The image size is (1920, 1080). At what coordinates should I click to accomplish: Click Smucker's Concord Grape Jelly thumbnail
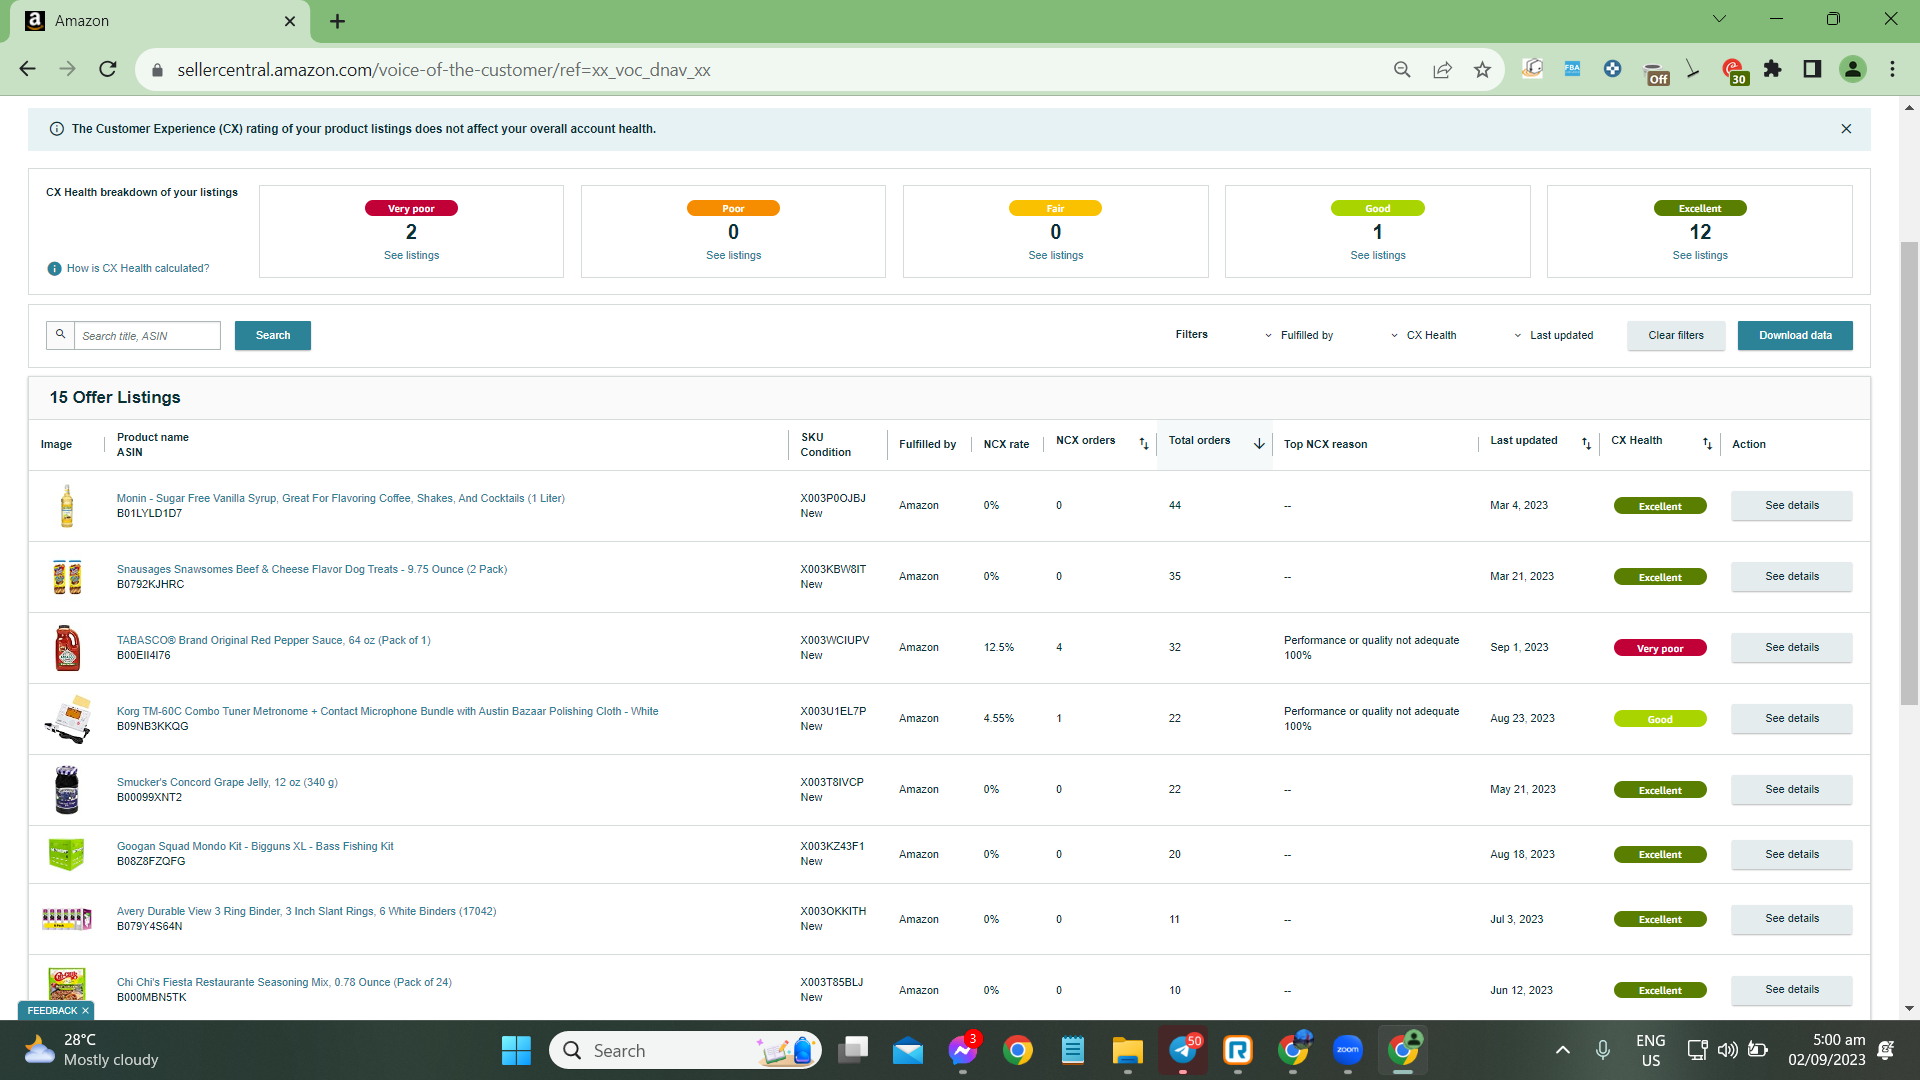tap(66, 789)
